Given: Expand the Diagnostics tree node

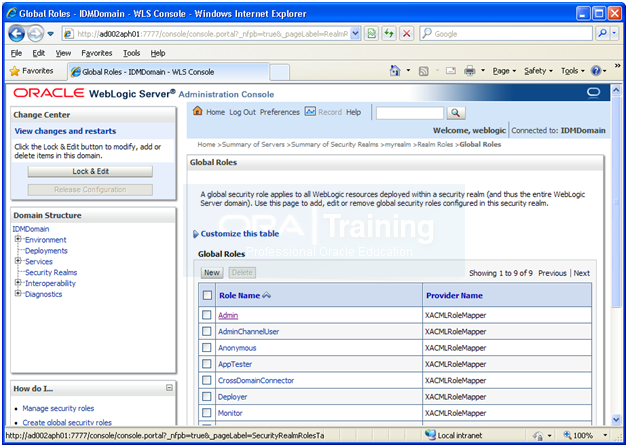Looking at the screenshot, I should pos(18,293).
